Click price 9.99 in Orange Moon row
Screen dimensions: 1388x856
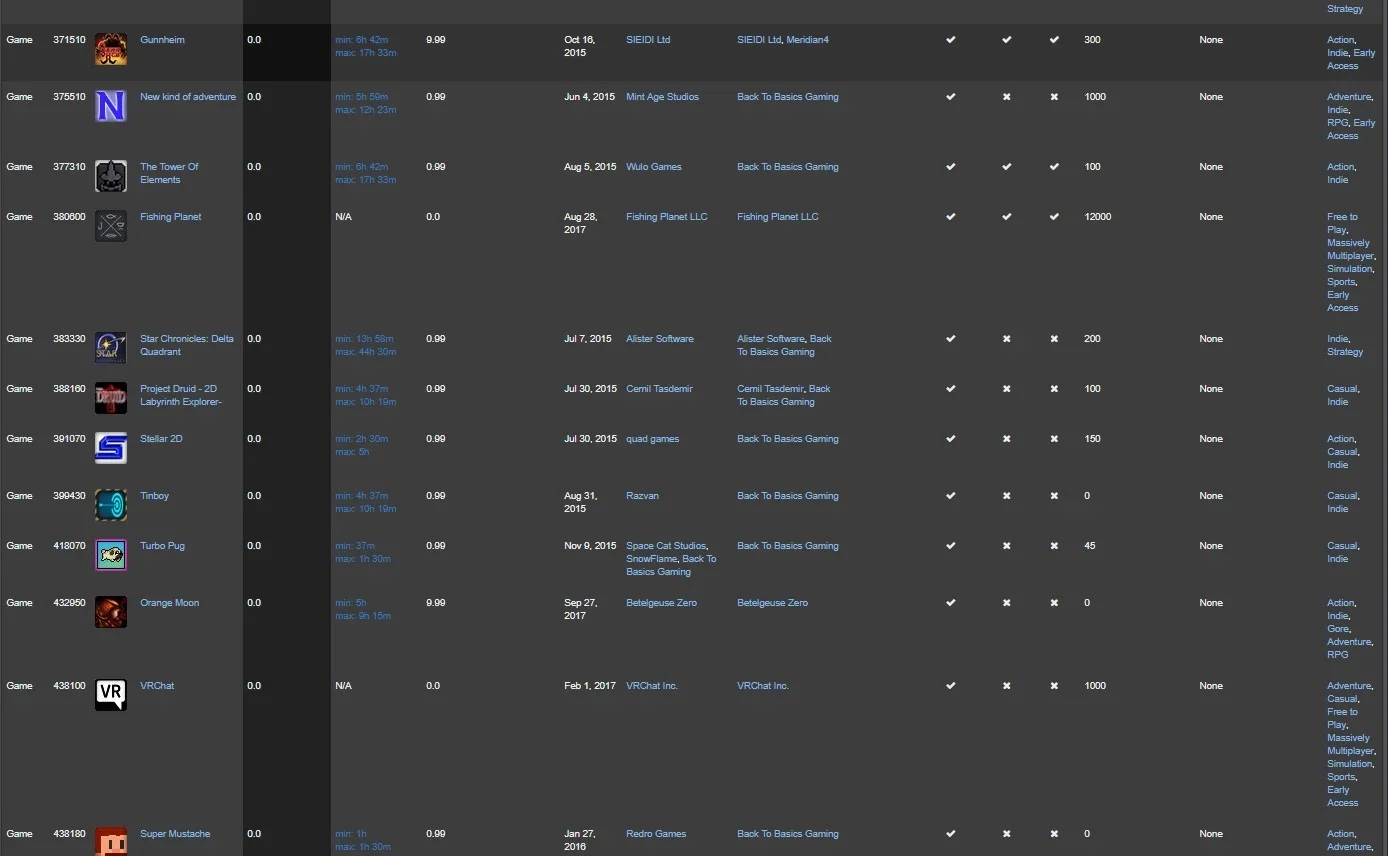(436, 603)
